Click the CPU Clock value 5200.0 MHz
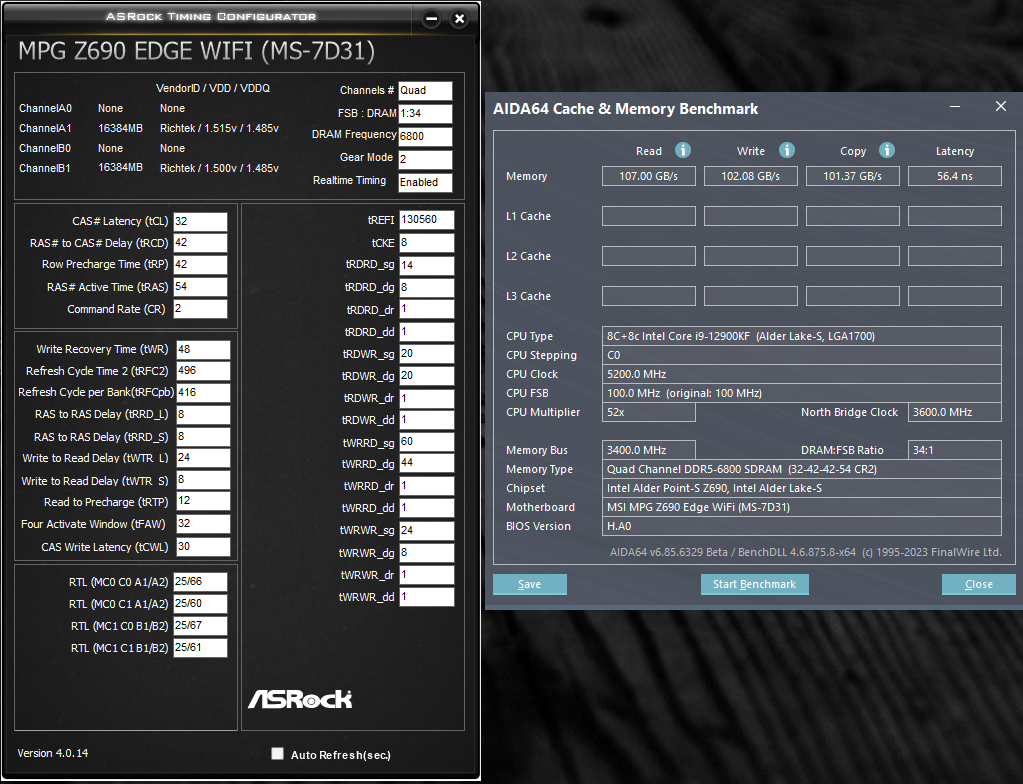Viewport: 1023px width, 784px height. point(802,374)
